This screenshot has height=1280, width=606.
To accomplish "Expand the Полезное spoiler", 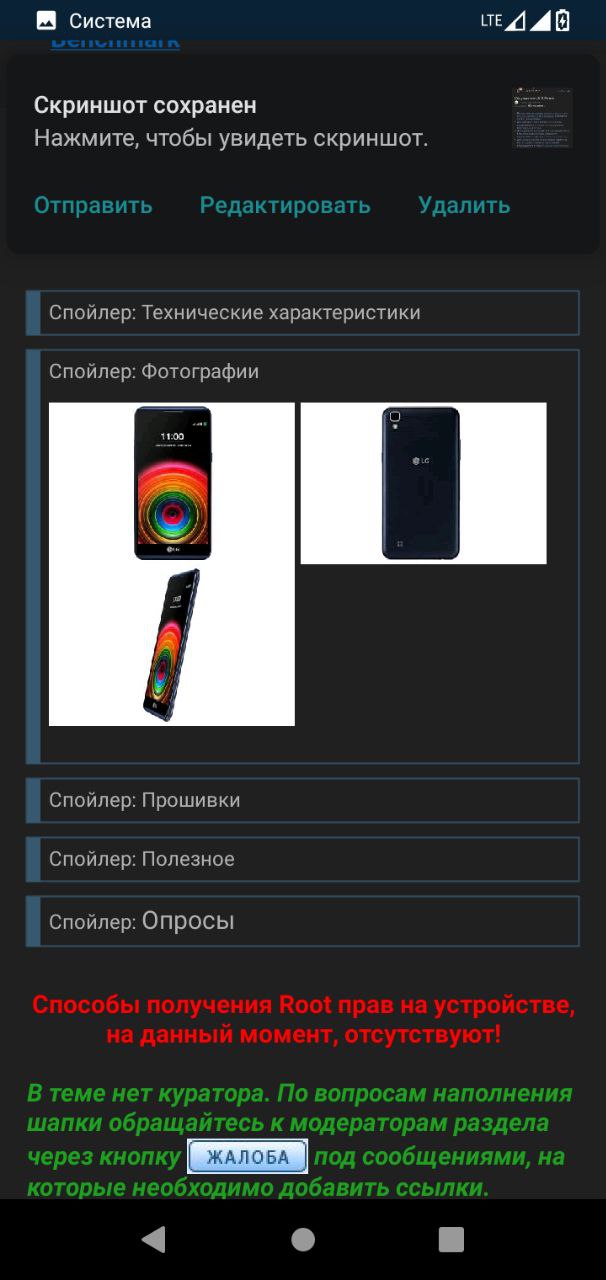I will coord(302,860).
